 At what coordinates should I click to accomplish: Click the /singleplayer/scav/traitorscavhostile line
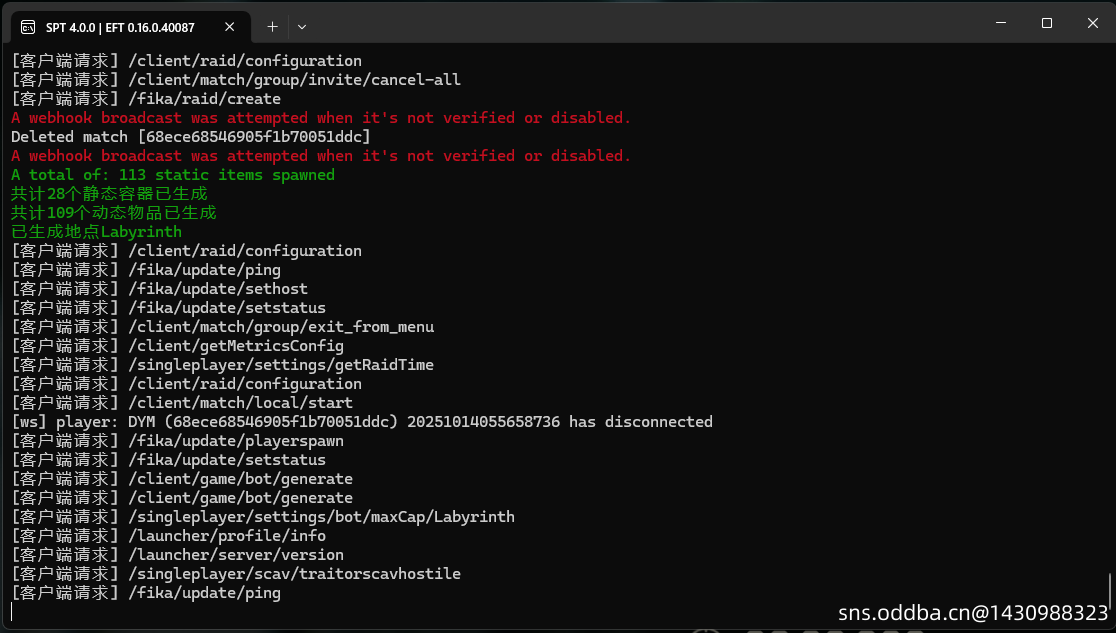click(x=236, y=574)
